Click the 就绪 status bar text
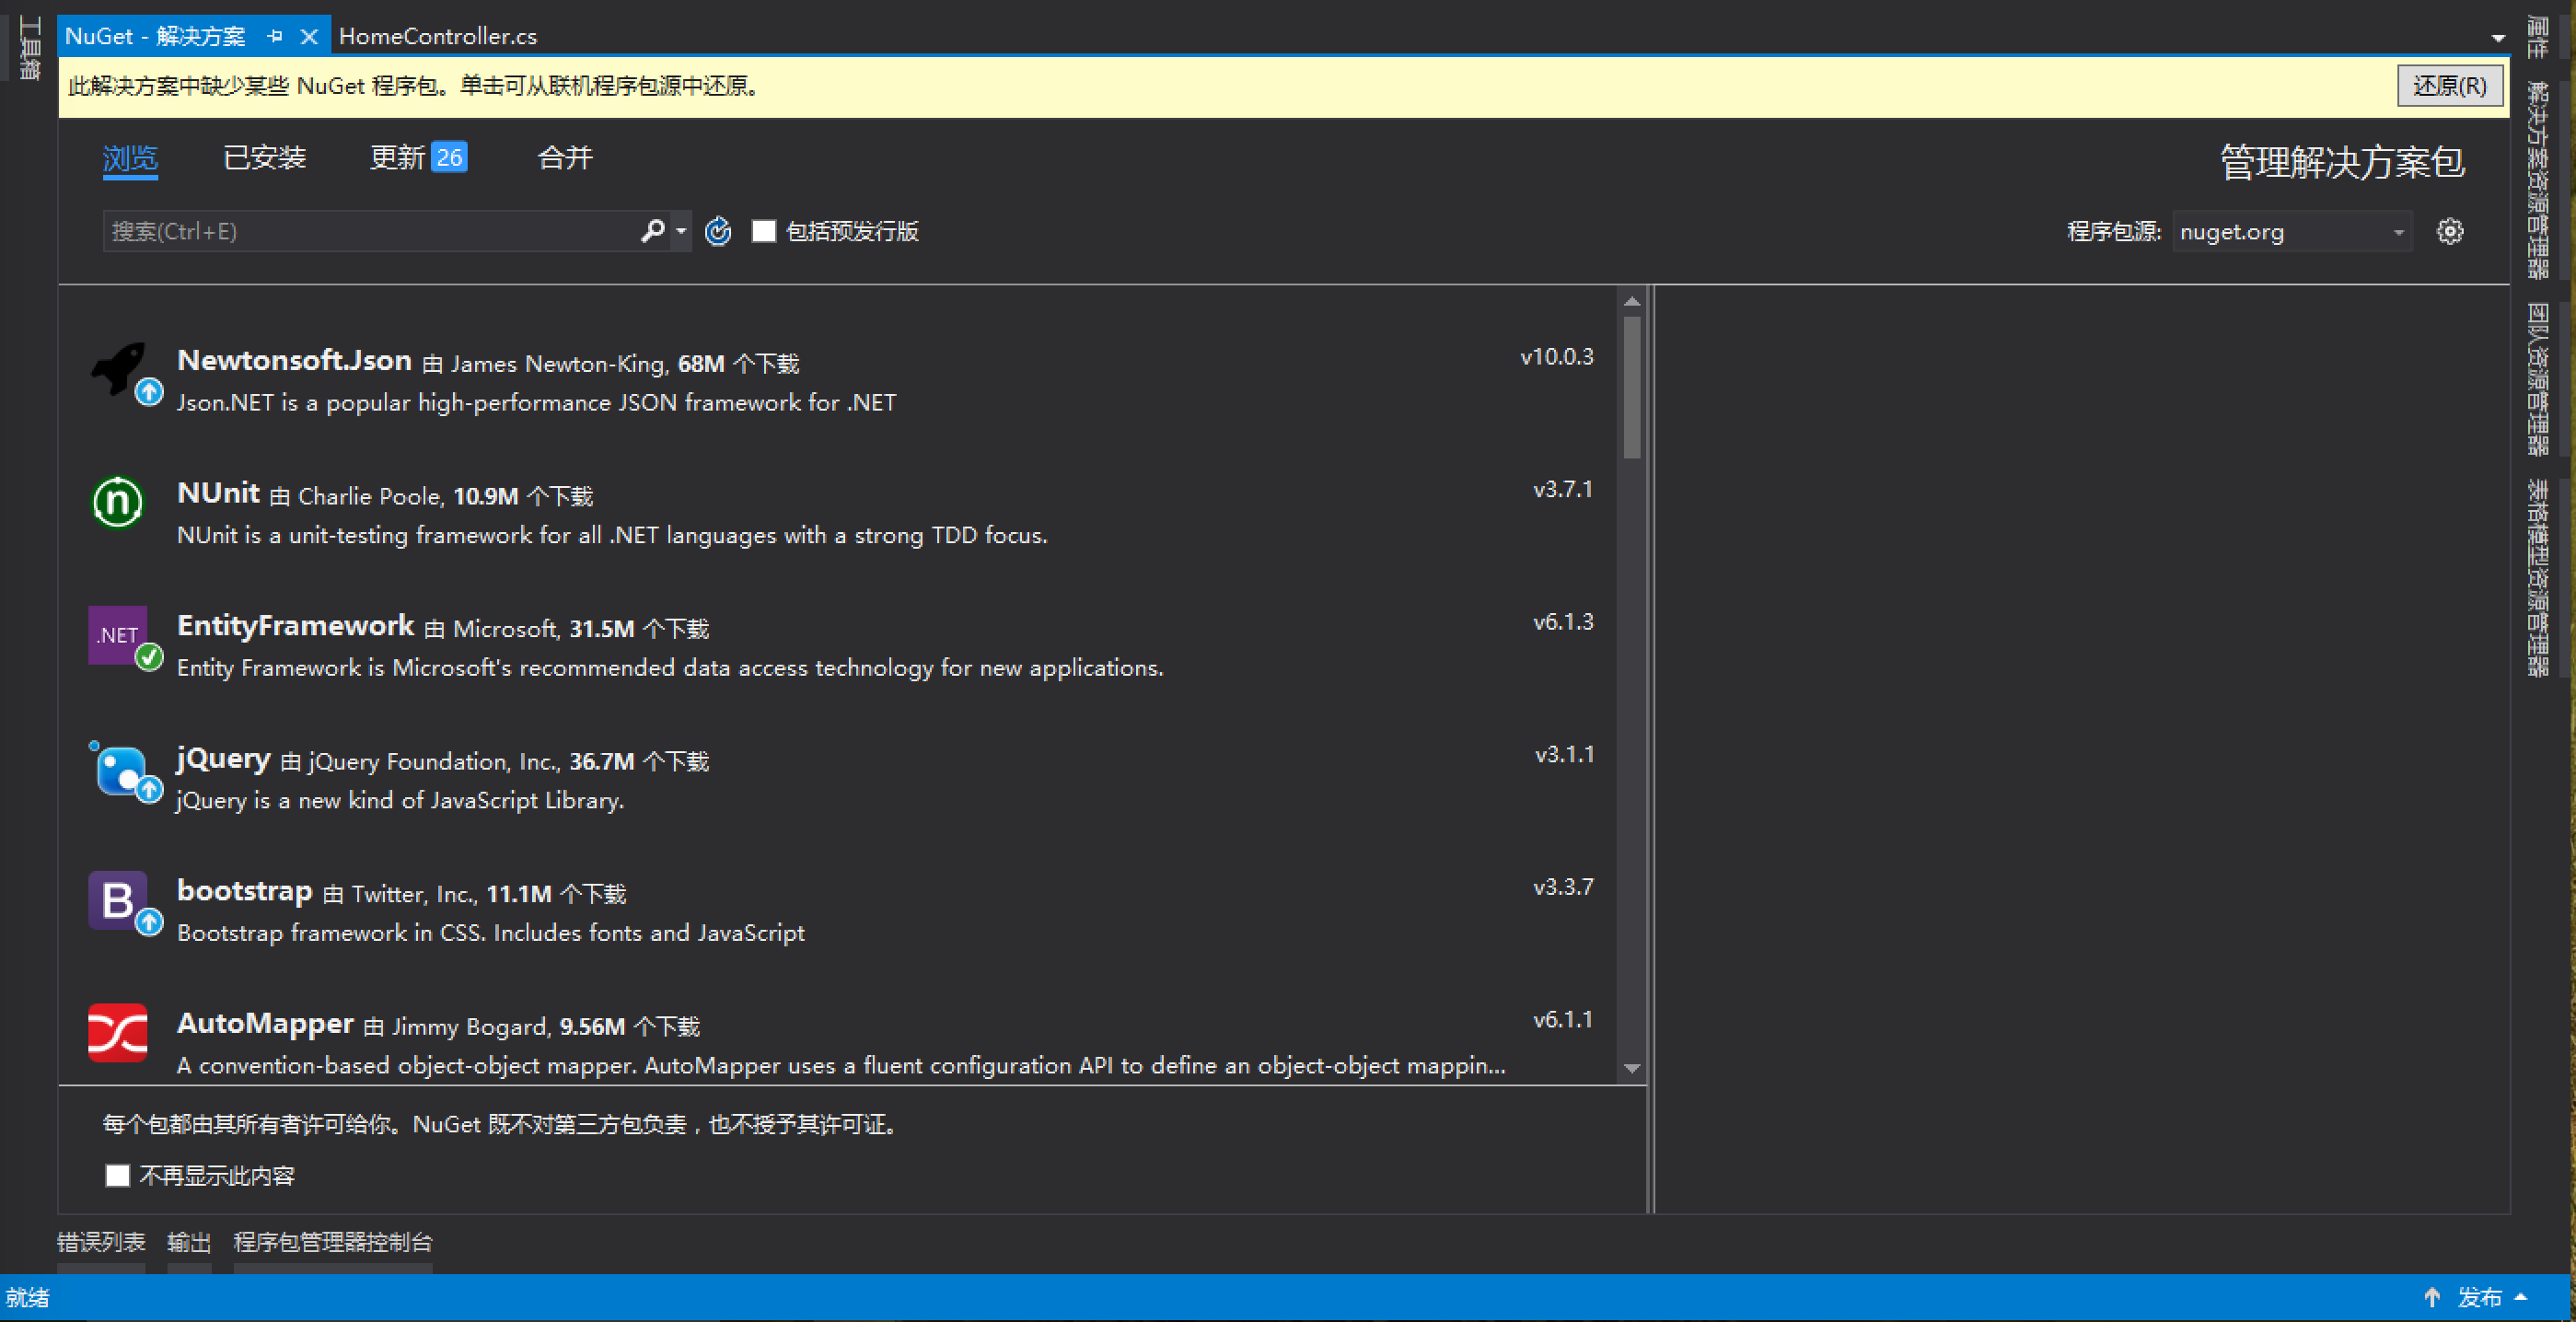 (x=27, y=1298)
